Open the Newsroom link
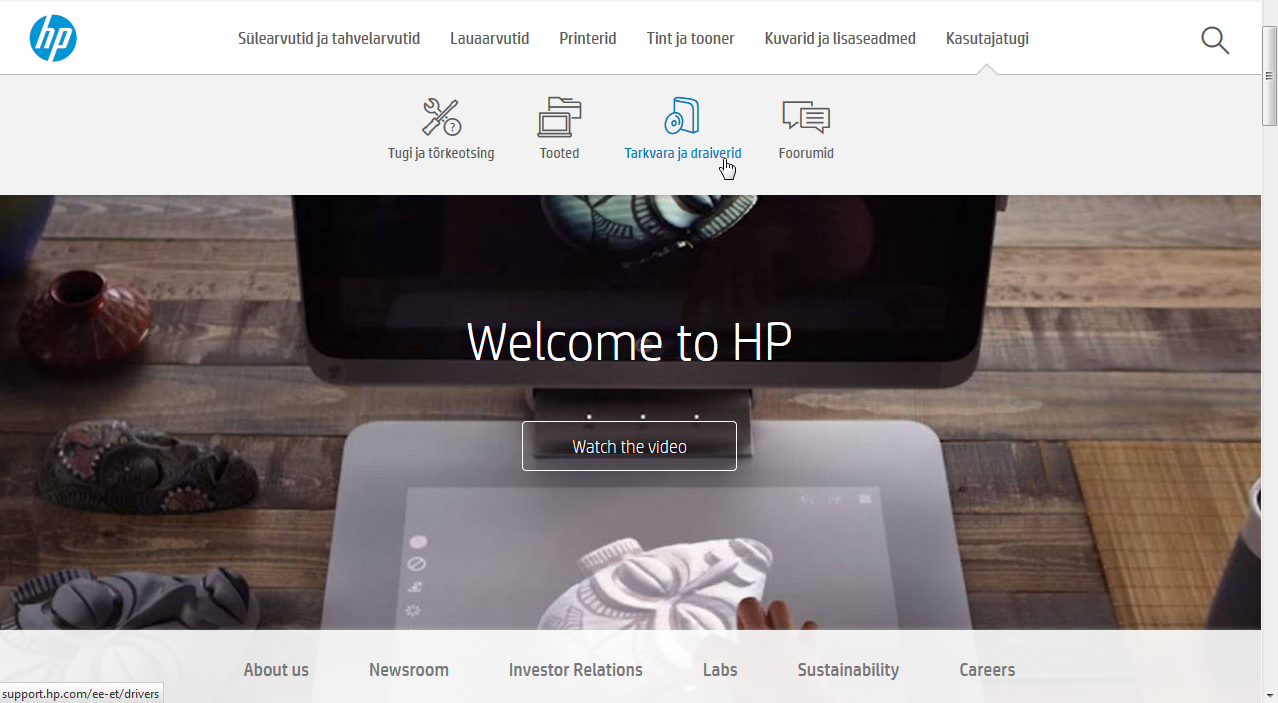The width and height of the screenshot is (1278, 703). pyautogui.click(x=409, y=670)
